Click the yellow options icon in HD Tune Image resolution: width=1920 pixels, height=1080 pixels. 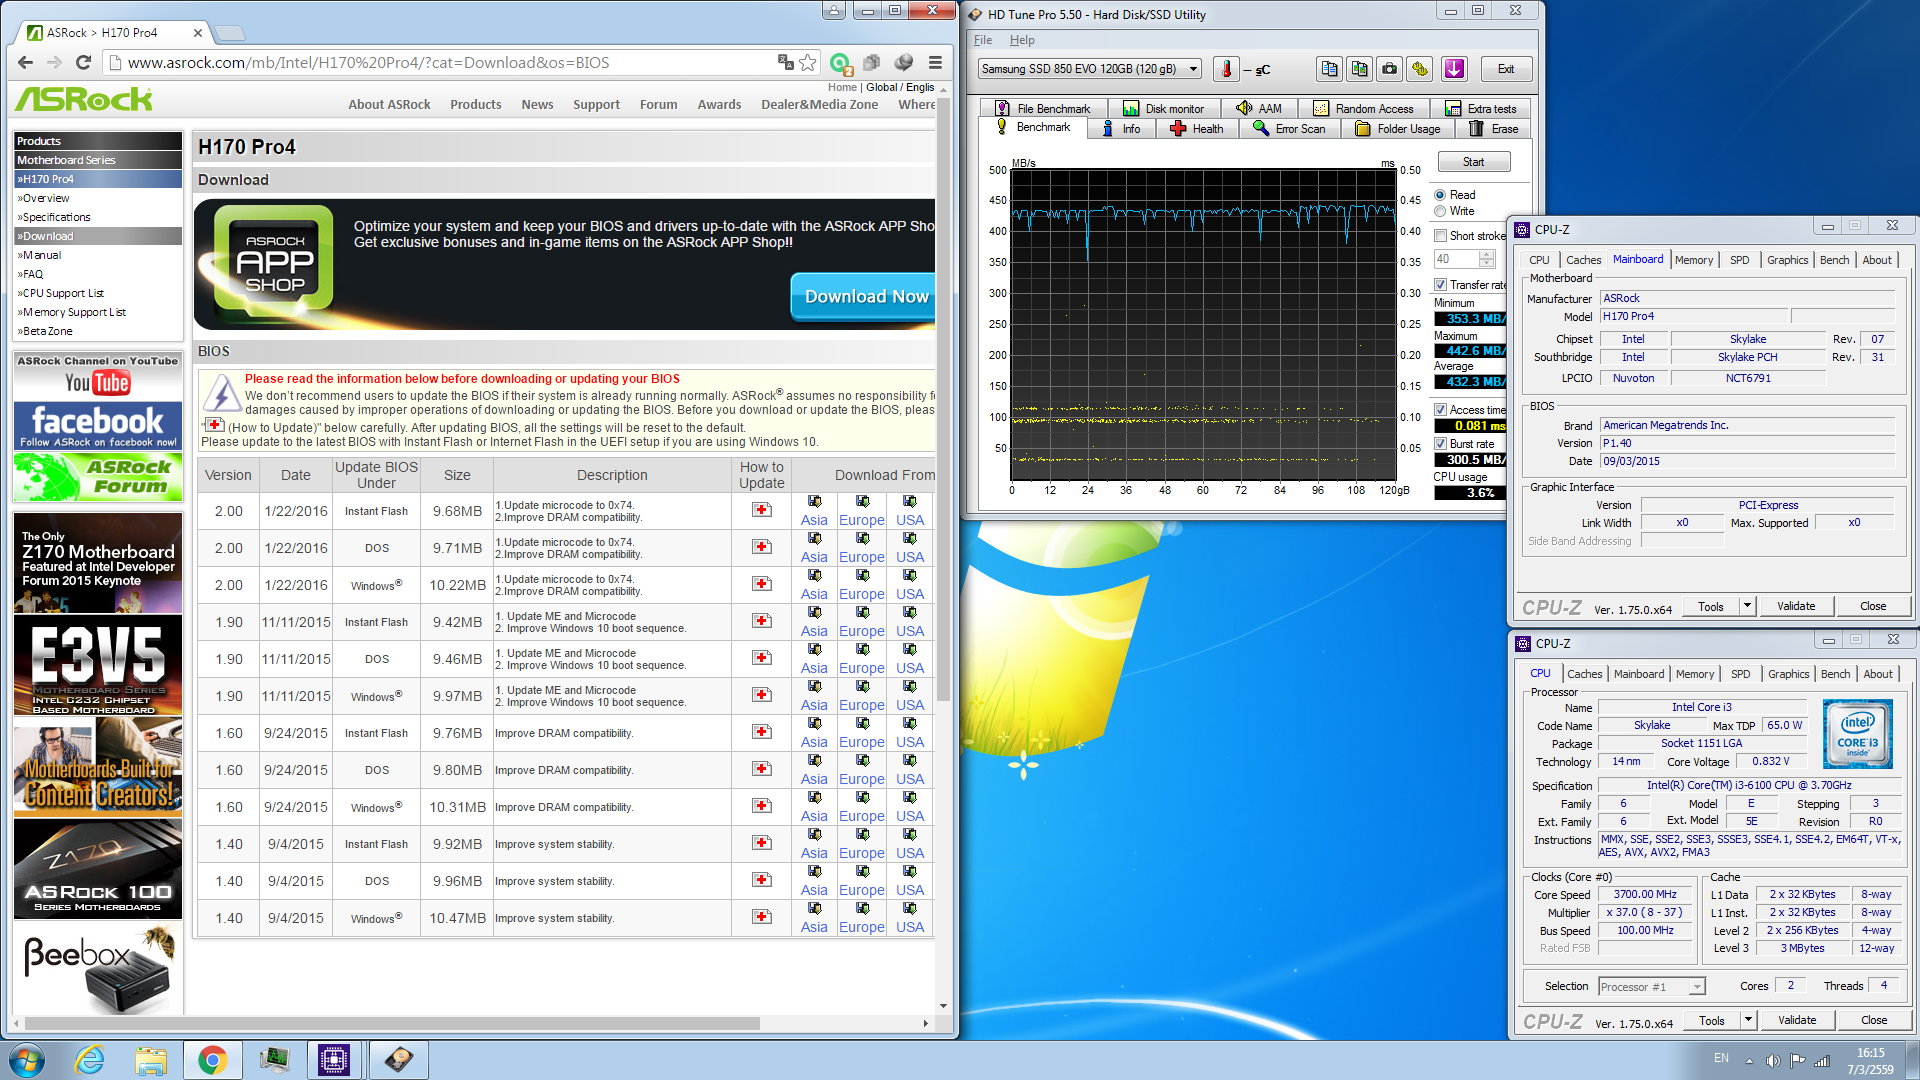[1419, 69]
